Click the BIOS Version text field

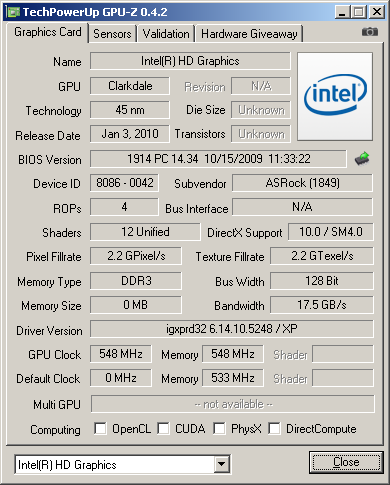[218, 159]
